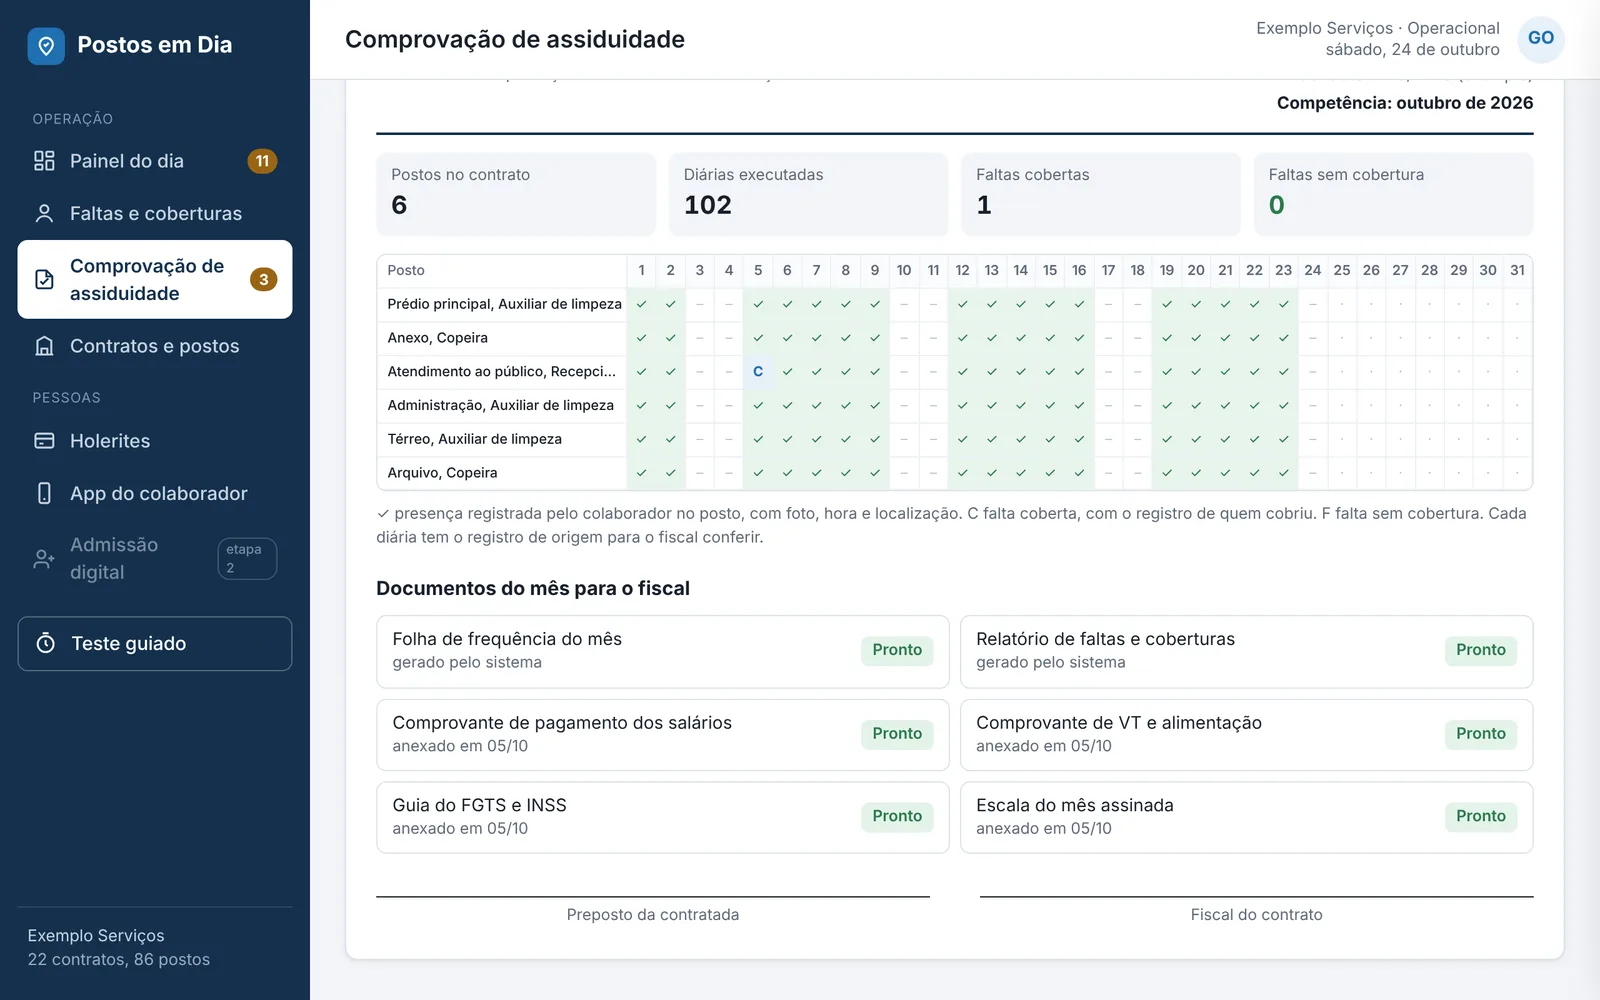Viewport: 1600px width, 1000px height.
Task: Click Fiscal do contrato signature label
Action: point(1257,914)
